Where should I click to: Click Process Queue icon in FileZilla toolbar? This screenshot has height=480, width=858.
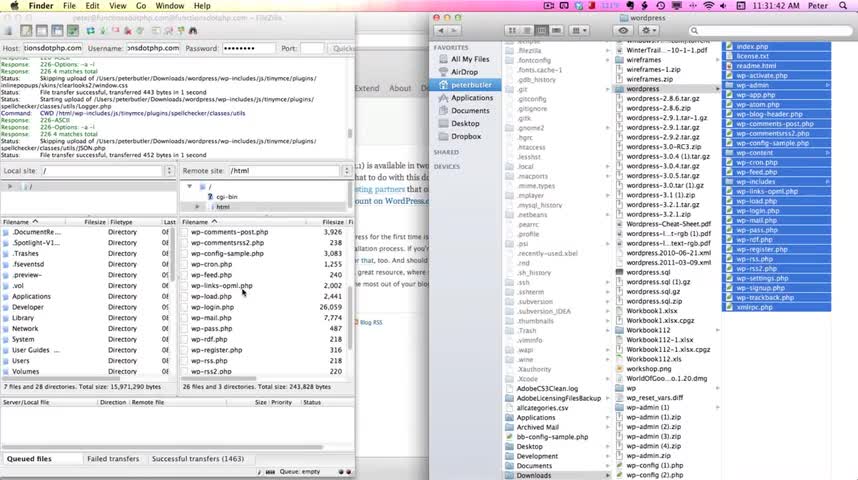[103, 31]
